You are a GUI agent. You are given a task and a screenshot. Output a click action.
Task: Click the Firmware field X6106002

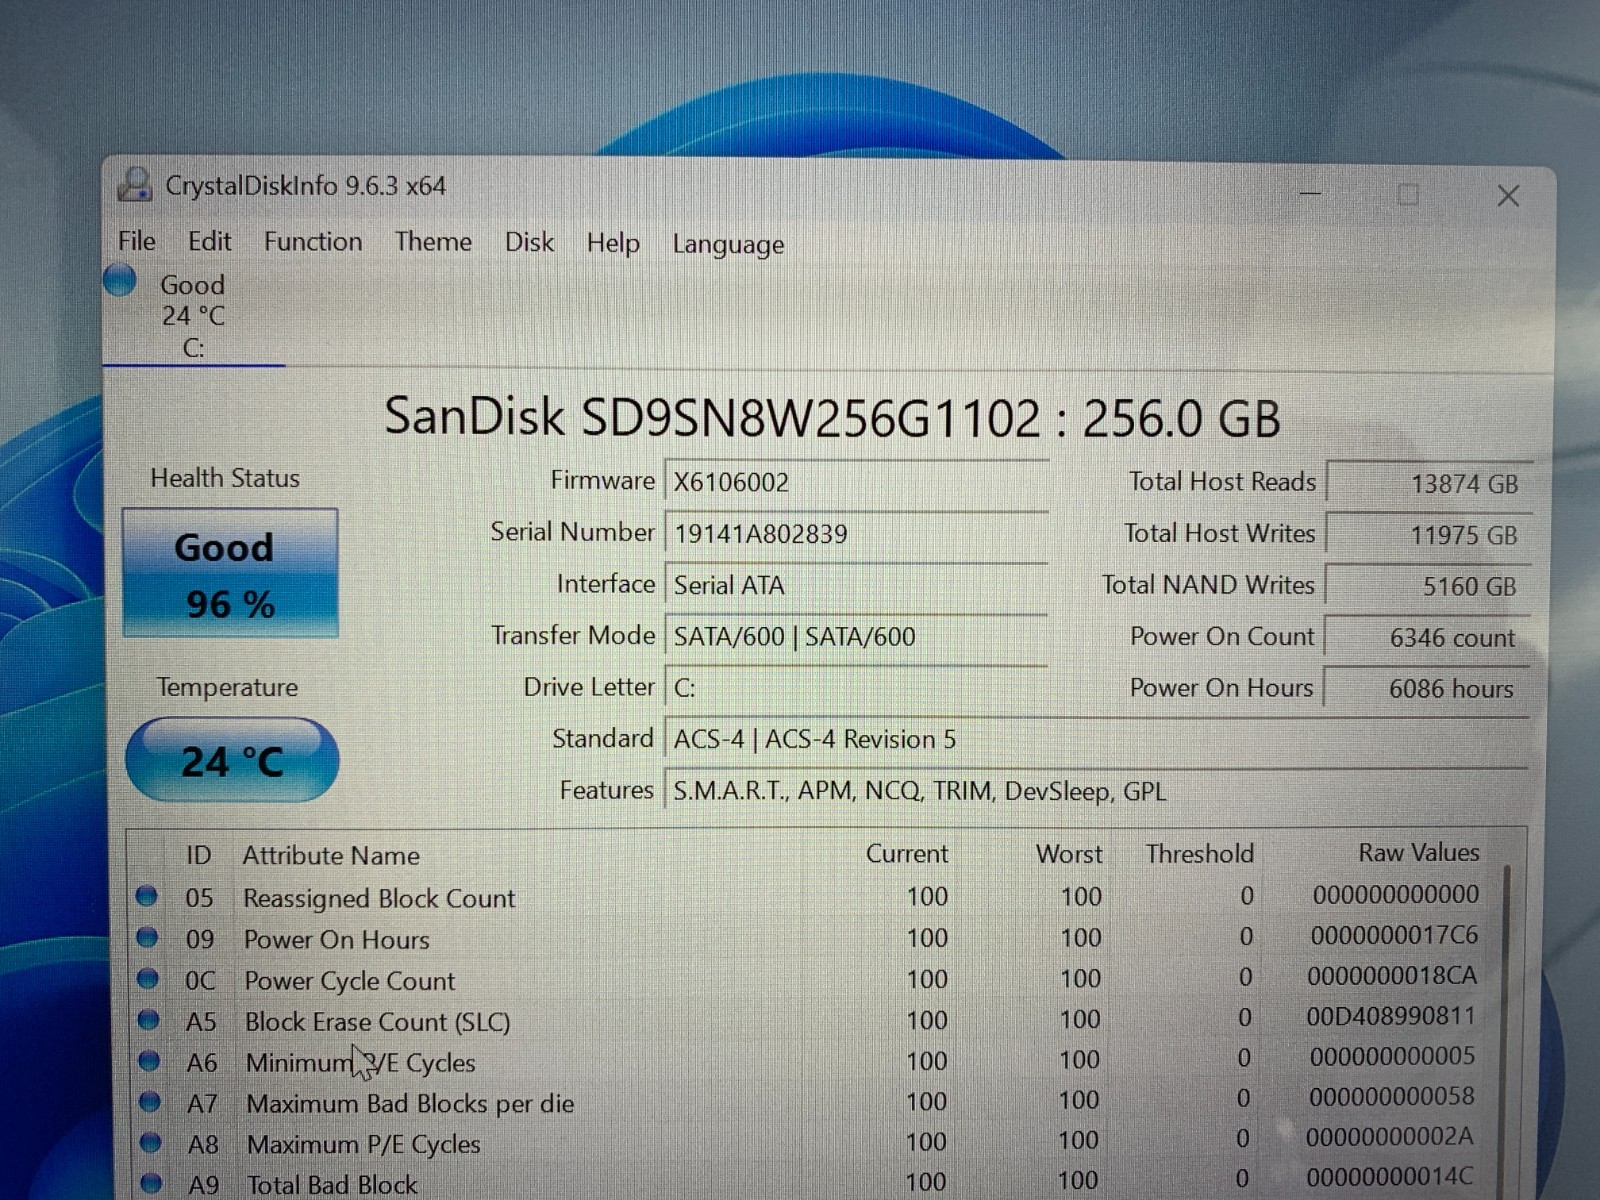[x=855, y=482]
